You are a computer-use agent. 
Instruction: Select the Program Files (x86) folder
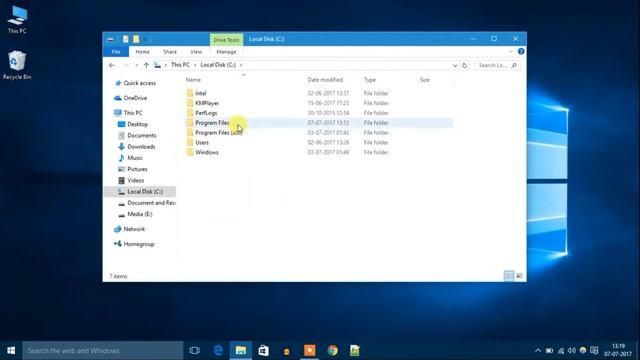(x=218, y=132)
